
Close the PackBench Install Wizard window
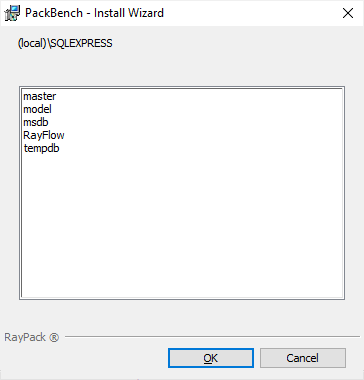click(x=348, y=13)
